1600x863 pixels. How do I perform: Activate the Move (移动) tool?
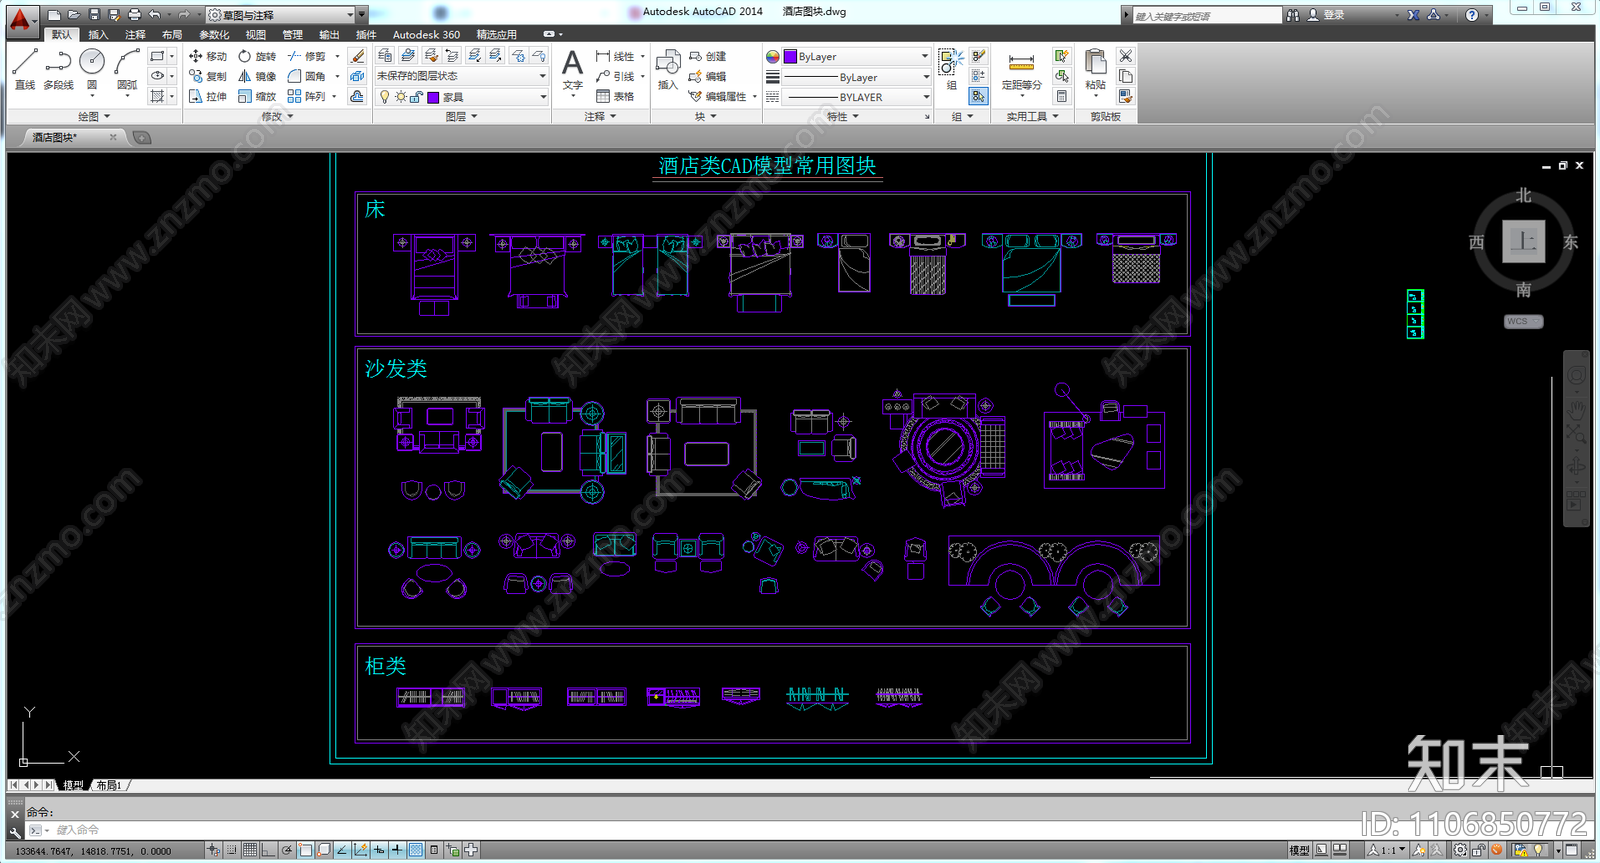[208, 56]
